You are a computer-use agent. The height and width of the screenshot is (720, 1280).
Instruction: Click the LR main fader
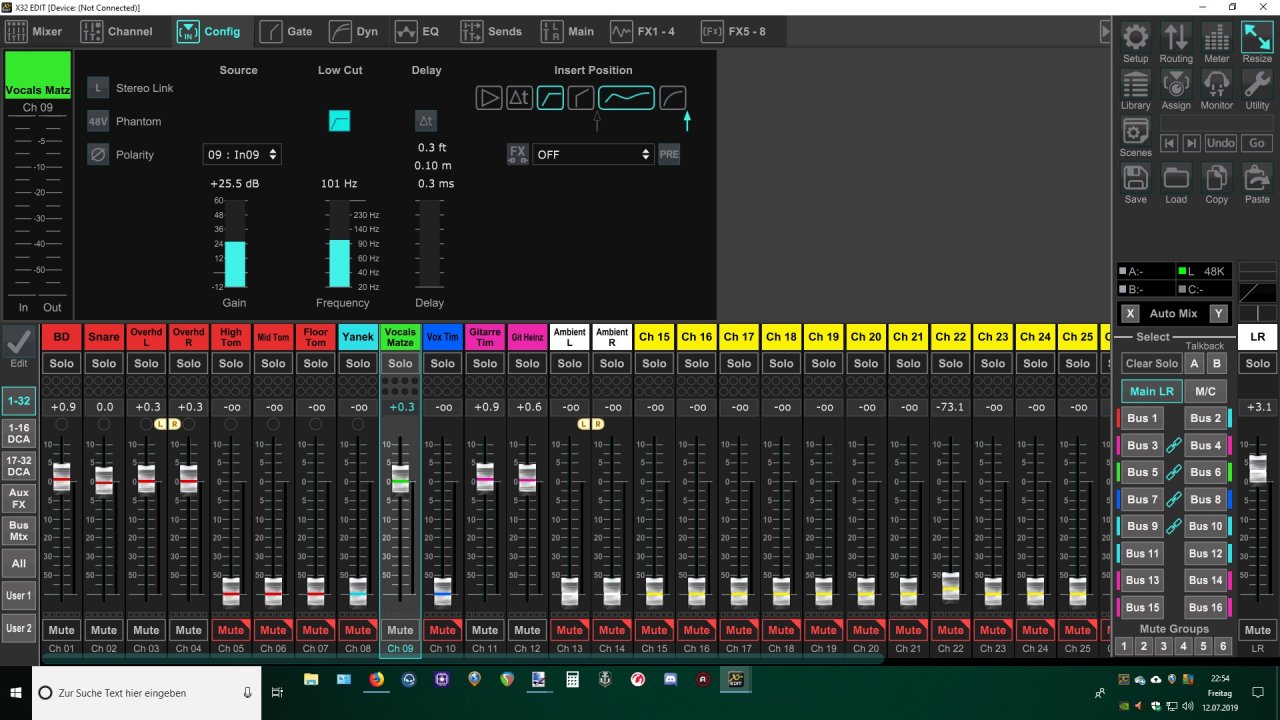1257,470
